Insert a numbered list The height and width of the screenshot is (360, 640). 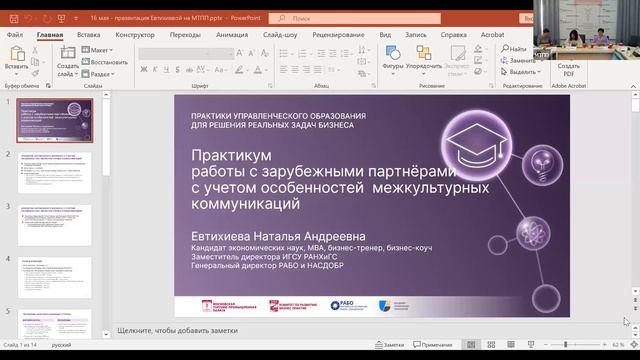point(302,53)
